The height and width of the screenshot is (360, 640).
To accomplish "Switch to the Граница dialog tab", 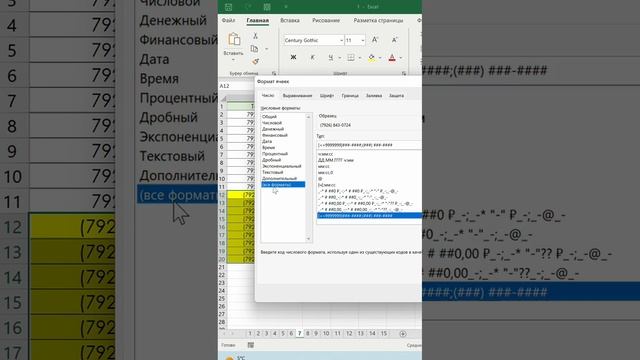I will coord(350,96).
